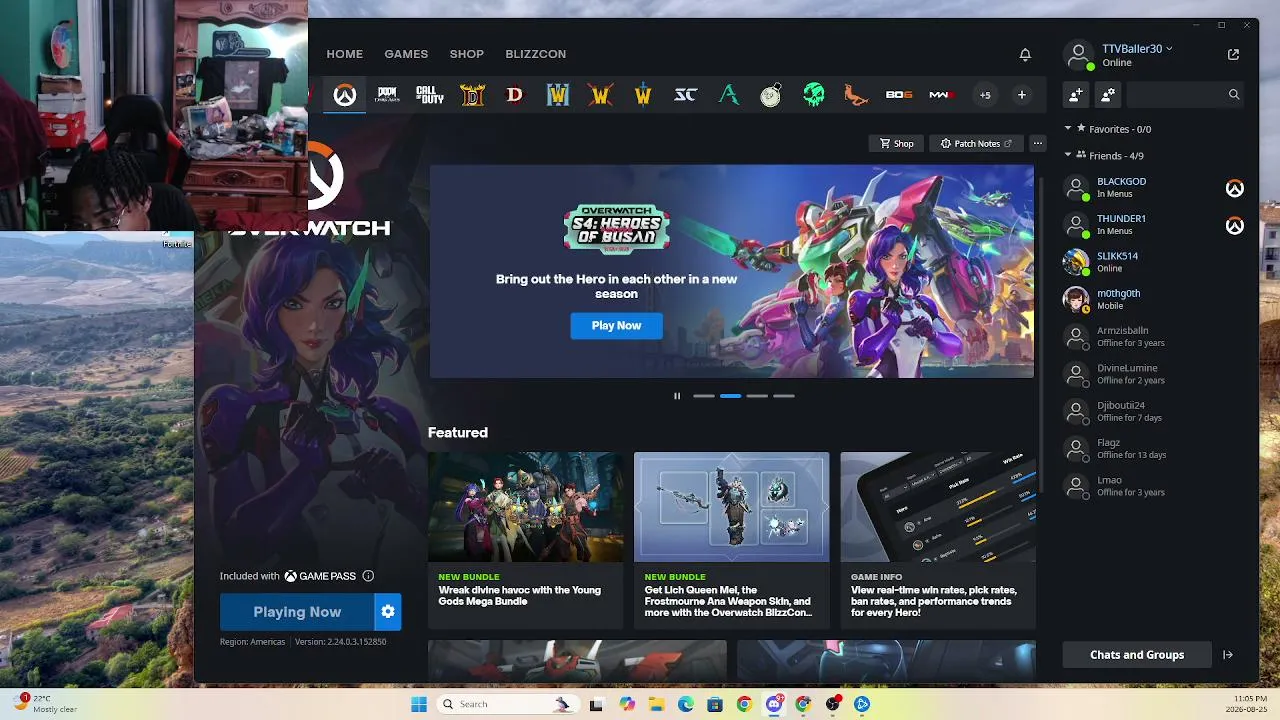
Task: Expand the Chats and Groups panel arrow
Action: [x=1228, y=655]
